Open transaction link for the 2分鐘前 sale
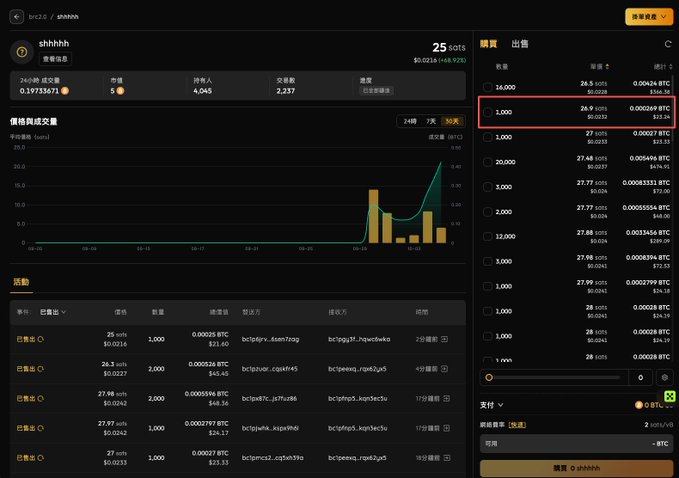 (444, 339)
